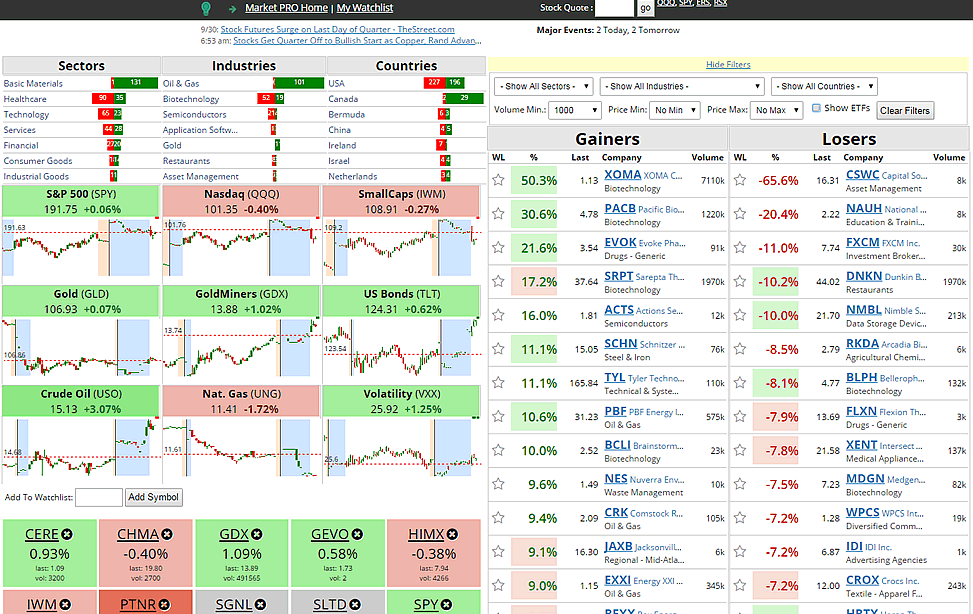Remove PTNR from the watchlist tiles

pyautogui.click(x=164, y=605)
